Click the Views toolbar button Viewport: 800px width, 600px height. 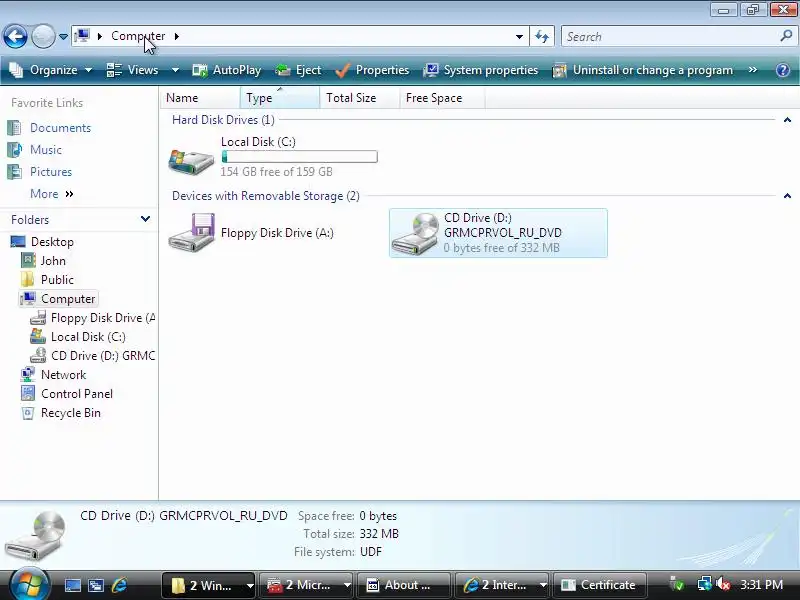click(133, 70)
